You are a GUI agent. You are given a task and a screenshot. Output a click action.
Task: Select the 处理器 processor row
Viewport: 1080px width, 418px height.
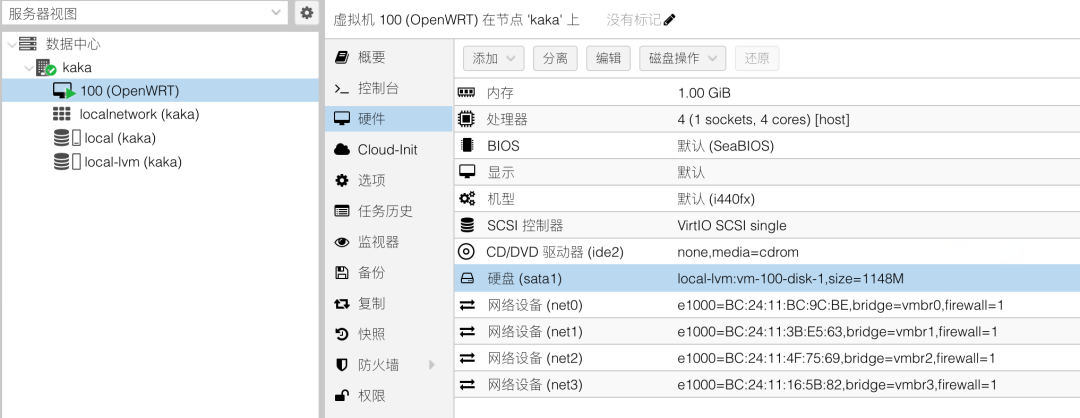coord(767,120)
